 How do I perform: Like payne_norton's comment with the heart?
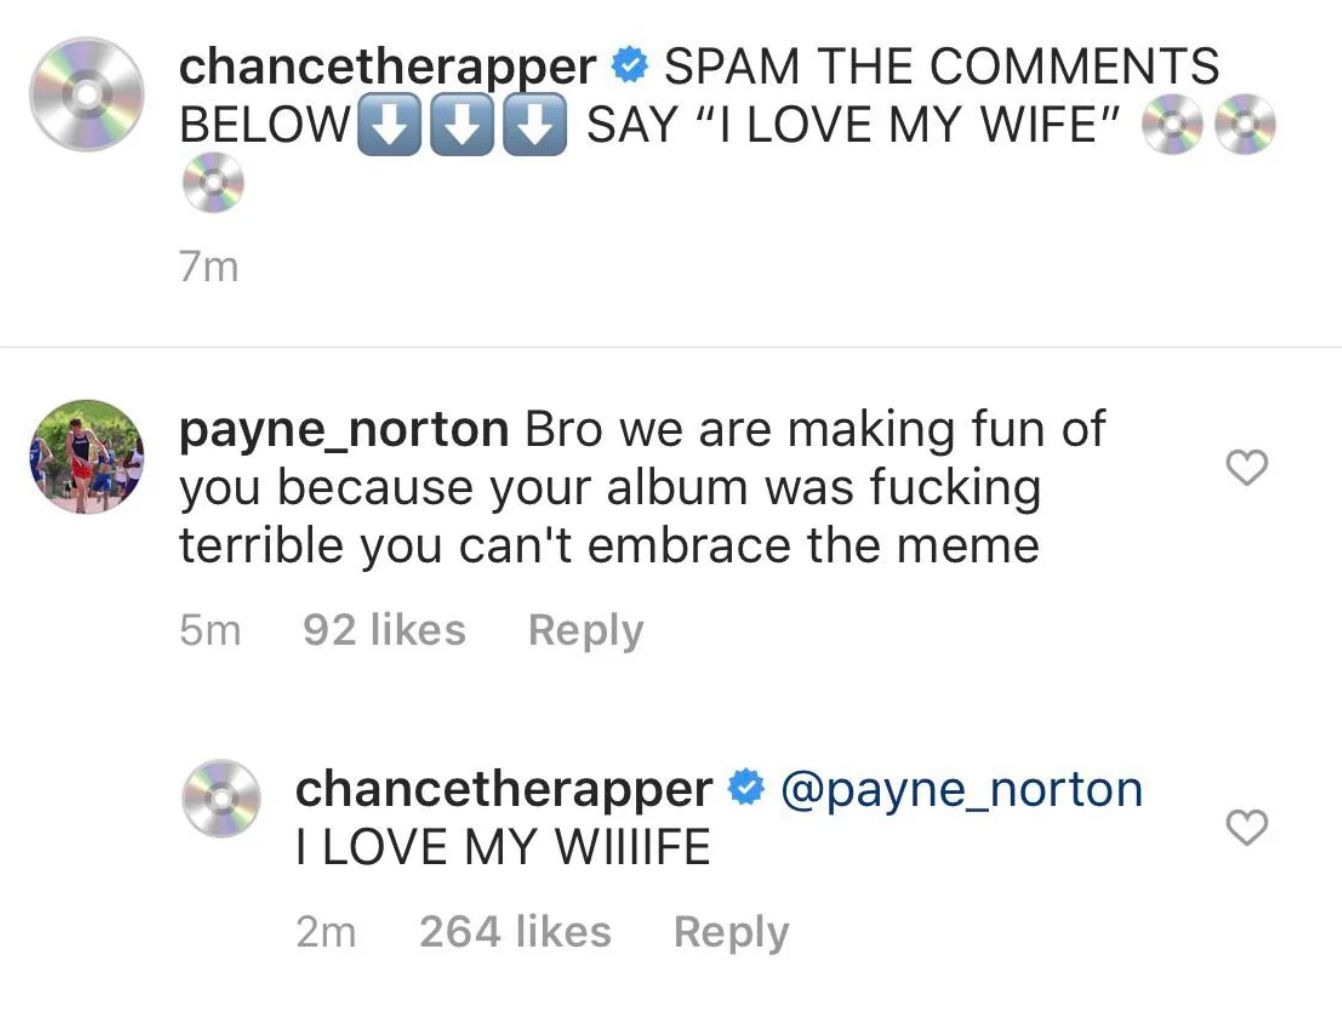(1246, 467)
